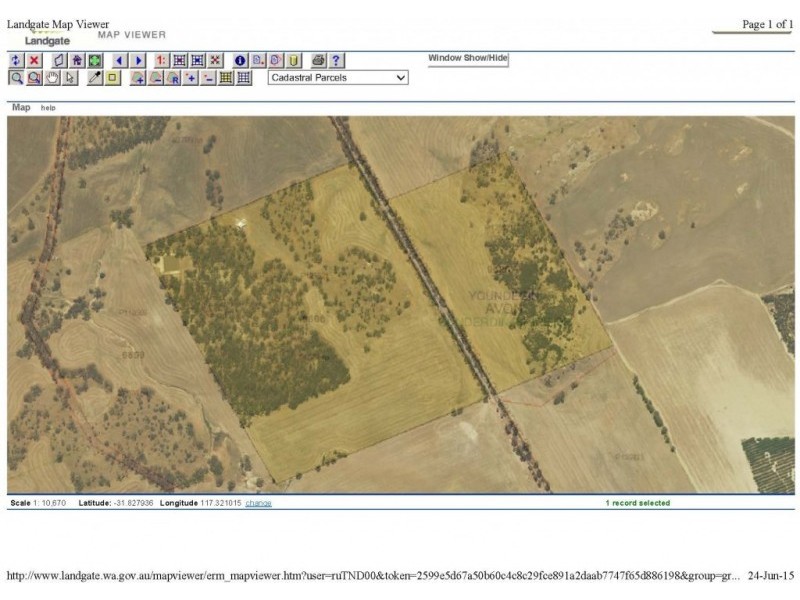
Task: Select the zoom in magnifier tool
Action: 16,77
